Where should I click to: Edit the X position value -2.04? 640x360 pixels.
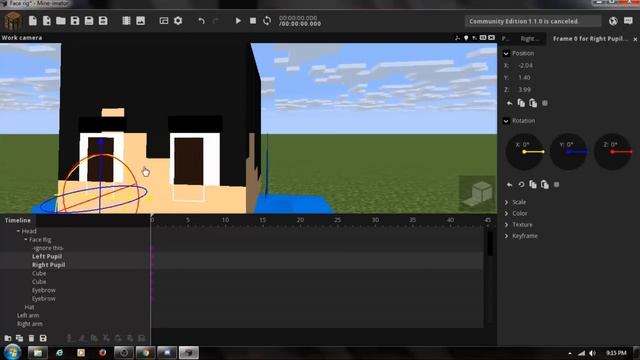pyautogui.click(x=526, y=65)
